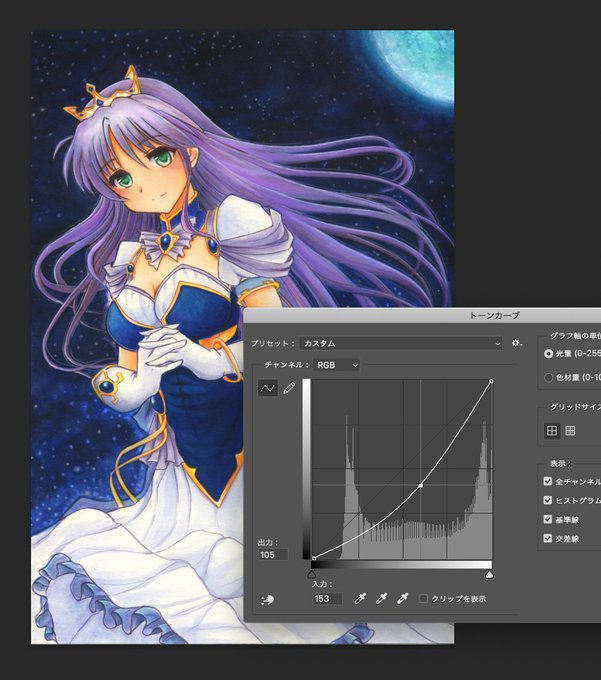Pick the black point eyedropper
The height and width of the screenshot is (680, 601).
click(x=360, y=599)
